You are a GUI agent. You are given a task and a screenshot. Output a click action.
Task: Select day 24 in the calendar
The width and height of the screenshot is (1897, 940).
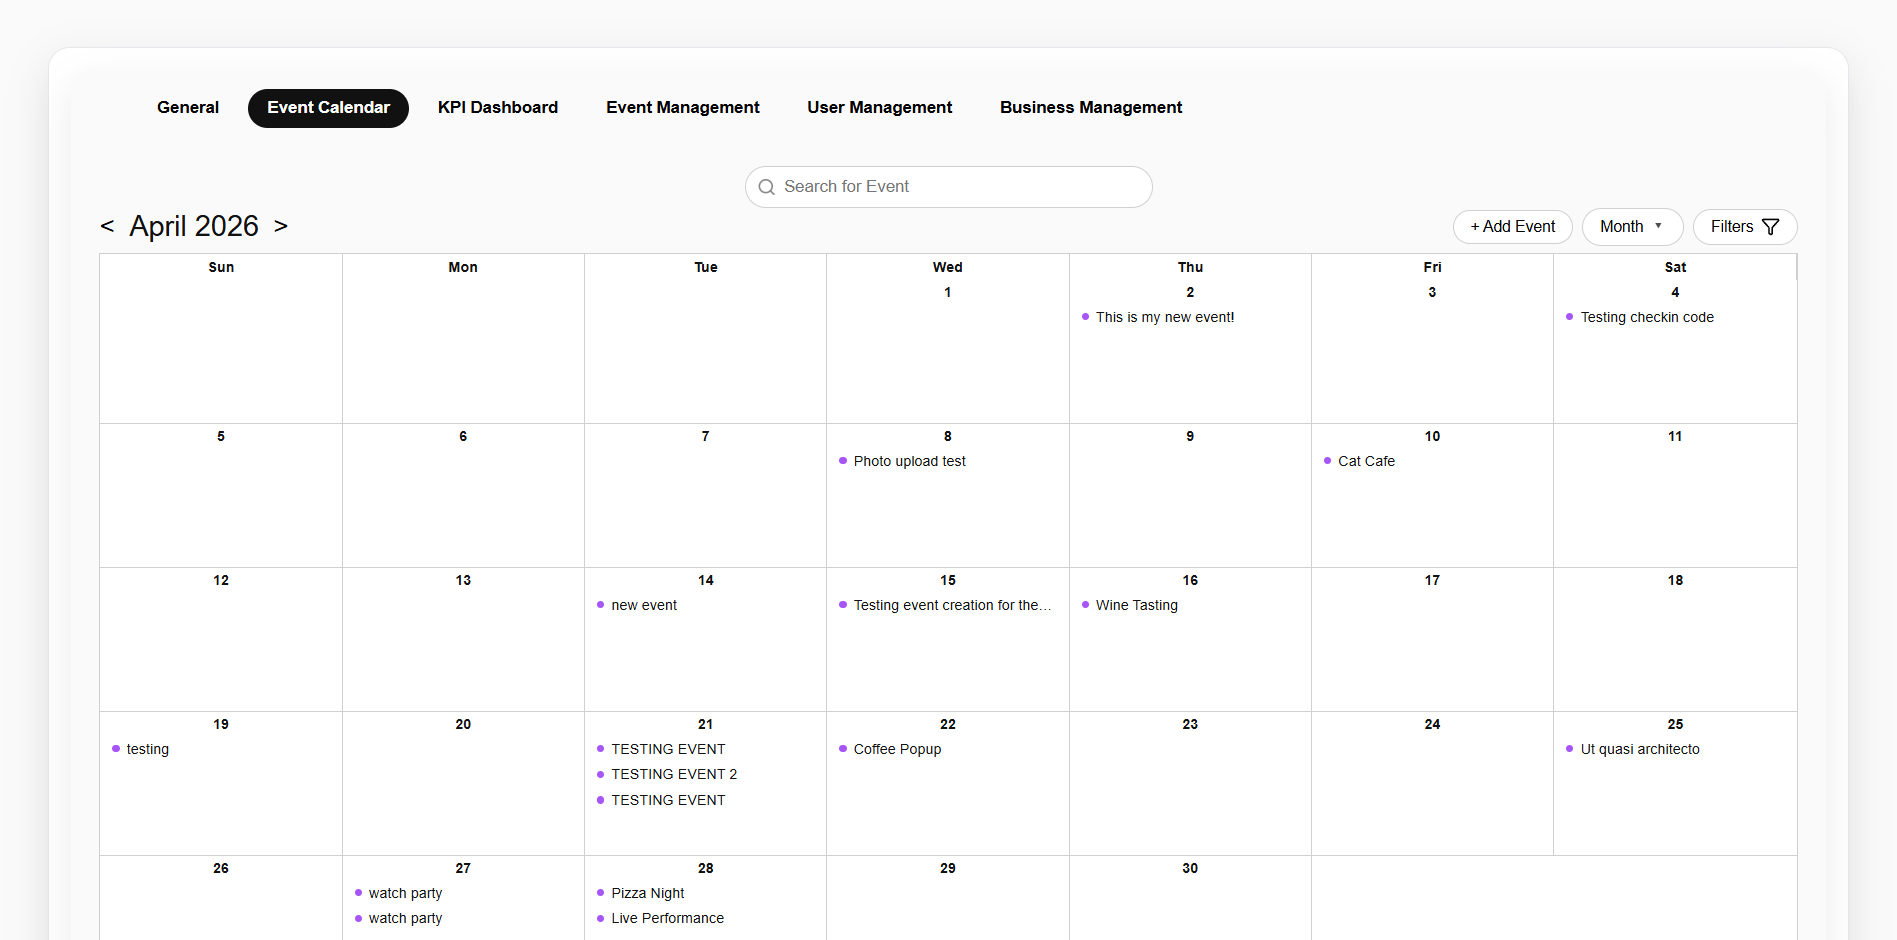pyautogui.click(x=1432, y=724)
